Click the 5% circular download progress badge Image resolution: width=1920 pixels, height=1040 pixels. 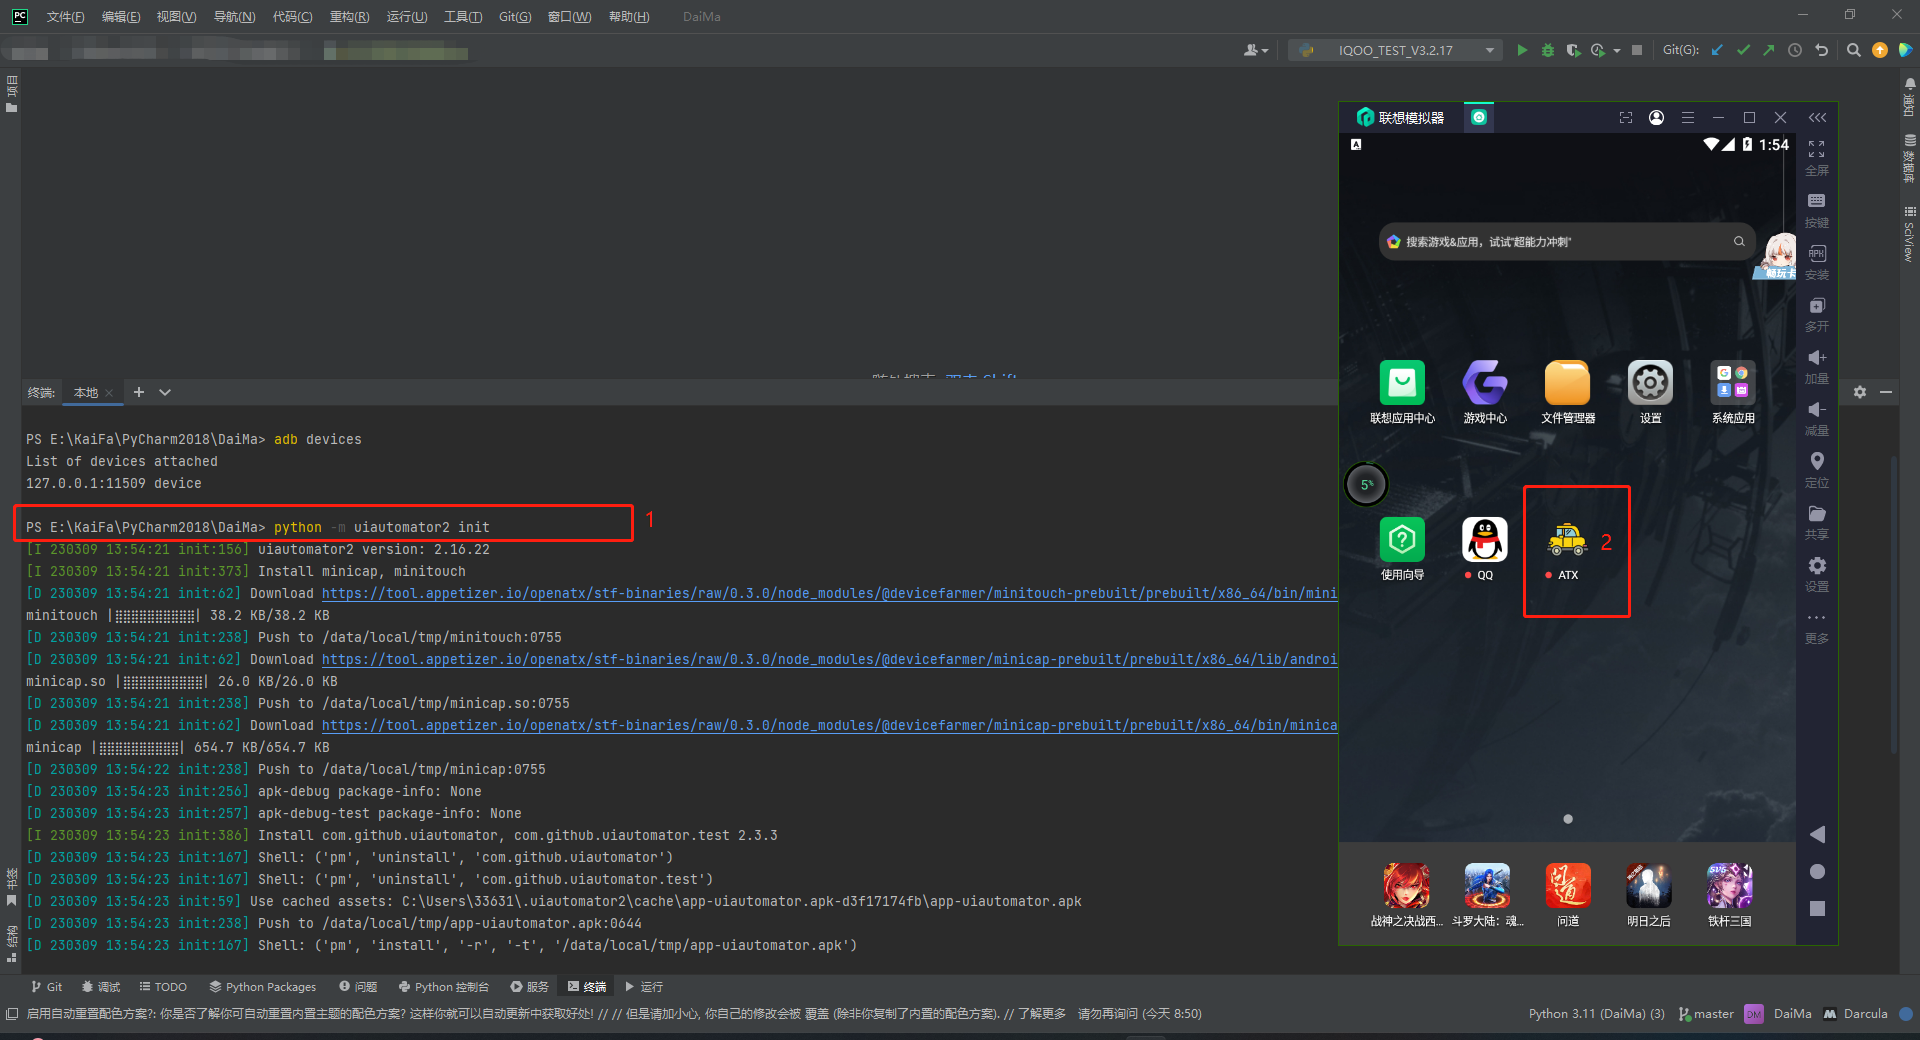click(x=1366, y=484)
